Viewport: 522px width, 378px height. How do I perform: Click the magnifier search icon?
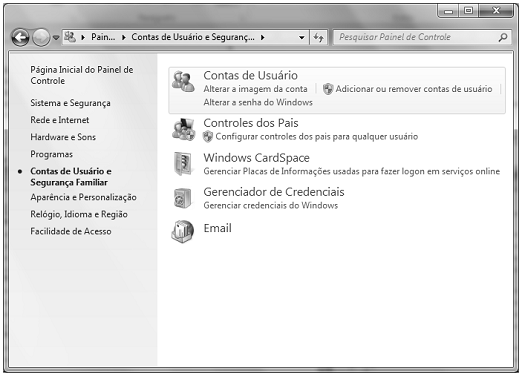tap(503, 37)
